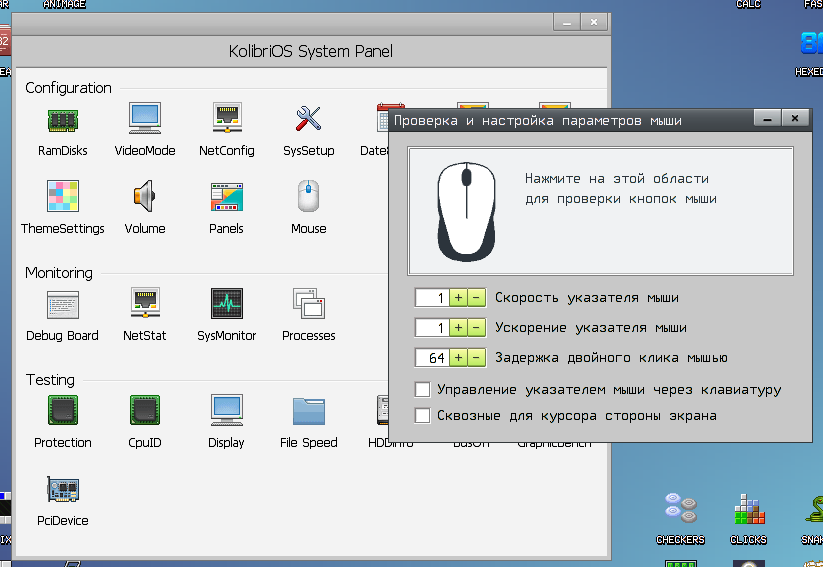Toggle the screen edge wrap-through cursor checkbox
823x567 pixels.
tap(423, 415)
